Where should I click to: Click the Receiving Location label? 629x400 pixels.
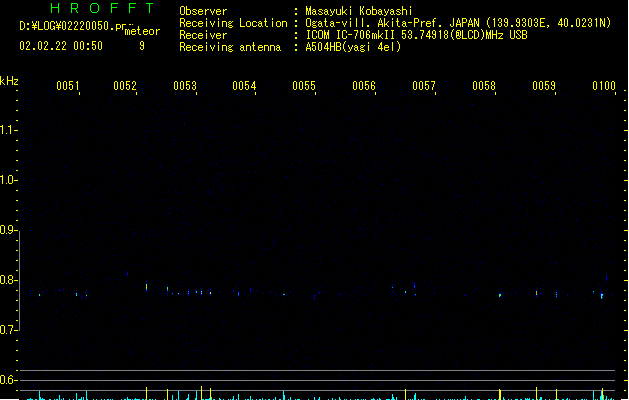pos(233,23)
